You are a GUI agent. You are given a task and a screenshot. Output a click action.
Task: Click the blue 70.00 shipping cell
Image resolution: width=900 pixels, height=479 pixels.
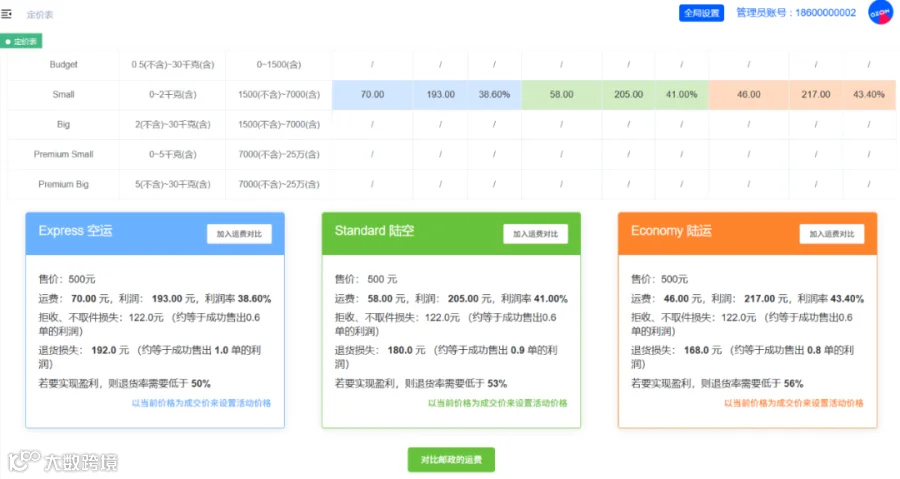pyautogui.click(x=373, y=94)
